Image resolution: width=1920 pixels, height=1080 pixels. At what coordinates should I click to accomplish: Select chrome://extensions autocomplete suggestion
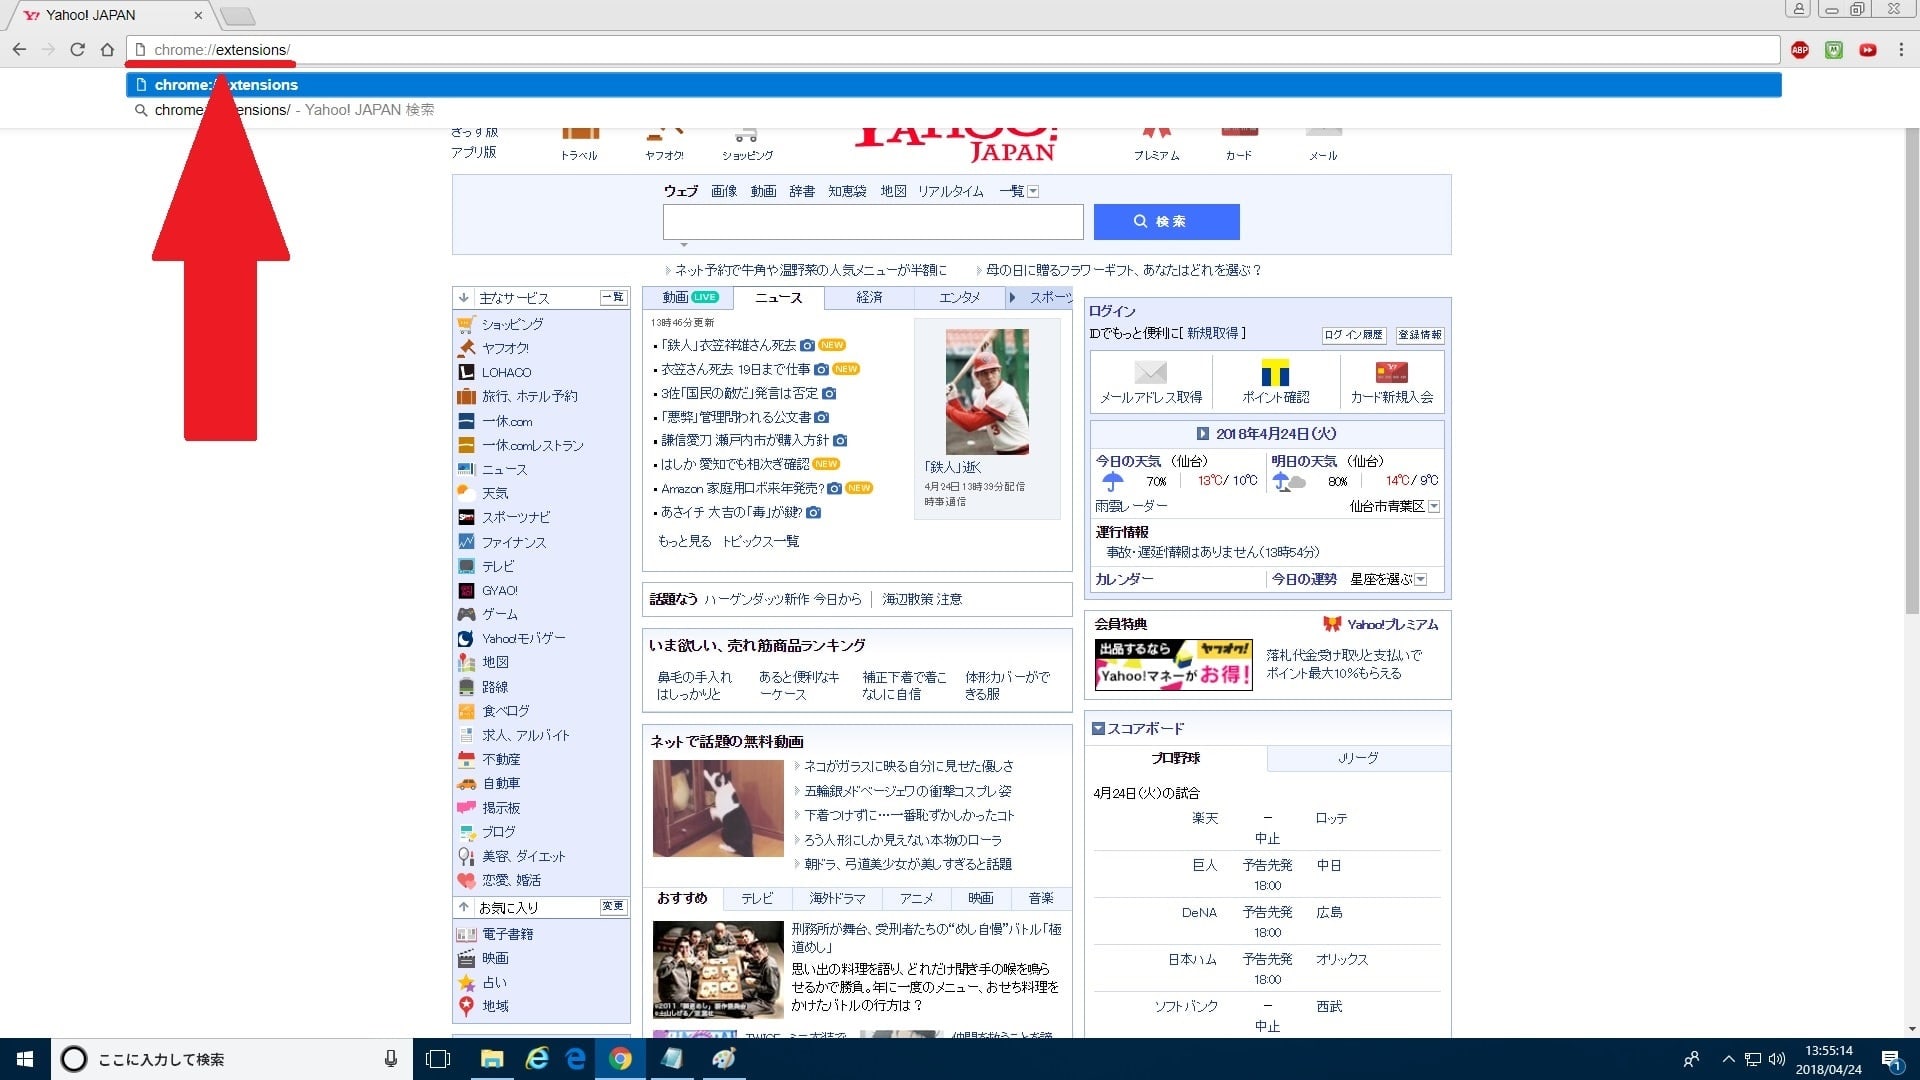click(x=954, y=85)
